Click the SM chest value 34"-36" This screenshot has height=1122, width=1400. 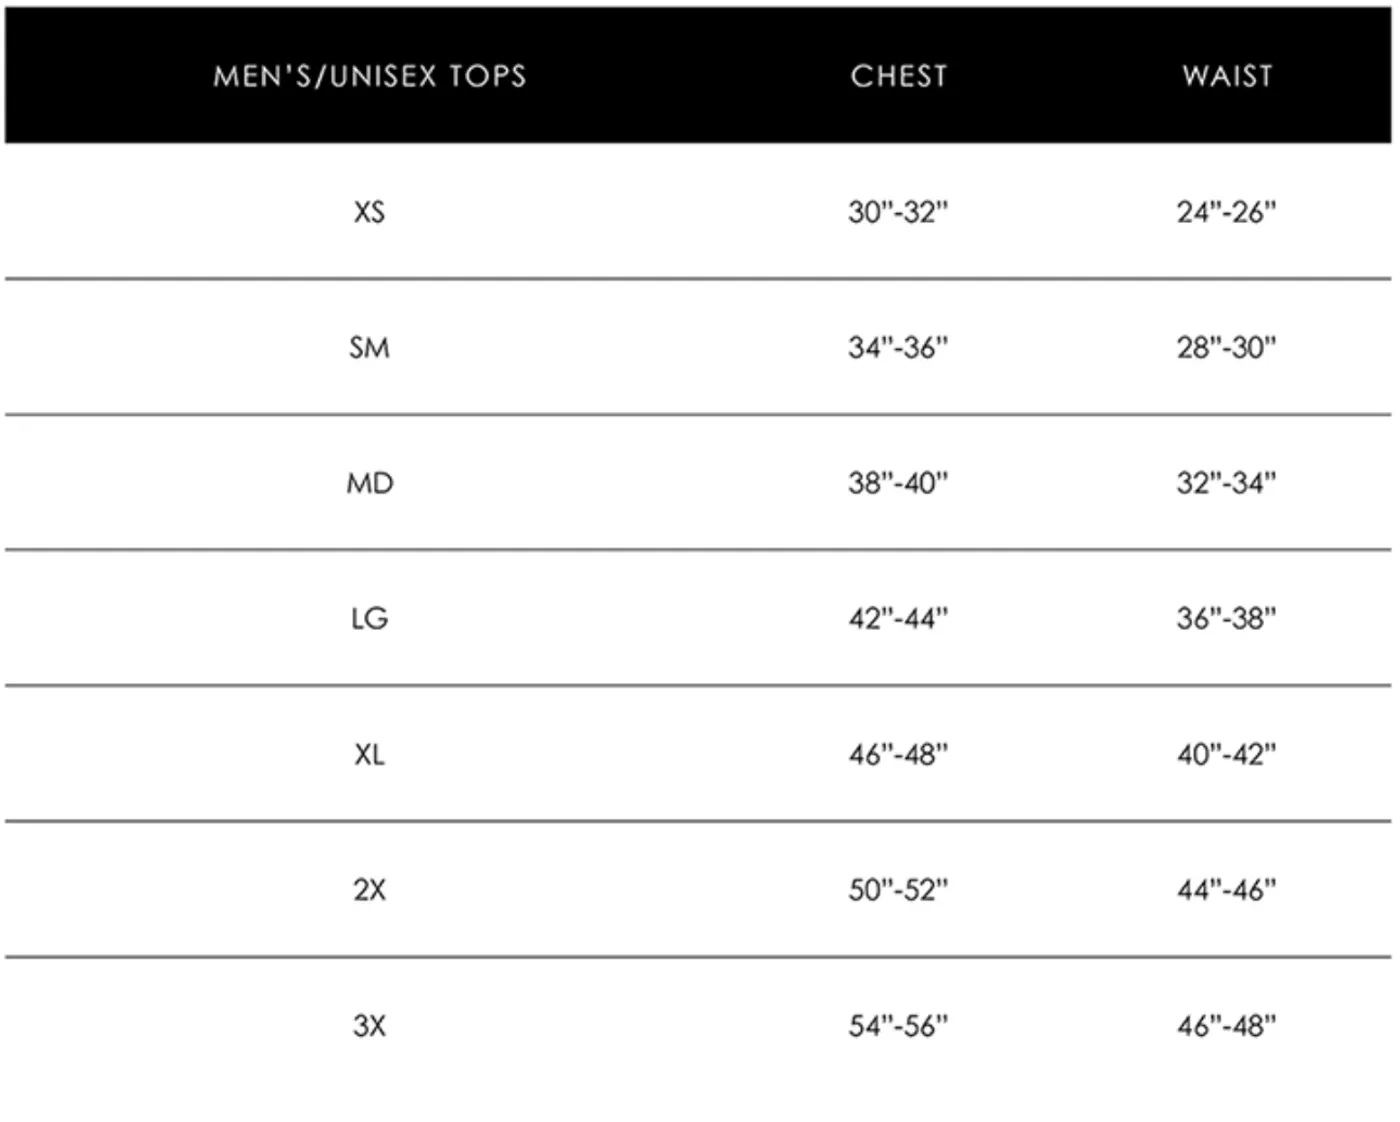coord(898,348)
